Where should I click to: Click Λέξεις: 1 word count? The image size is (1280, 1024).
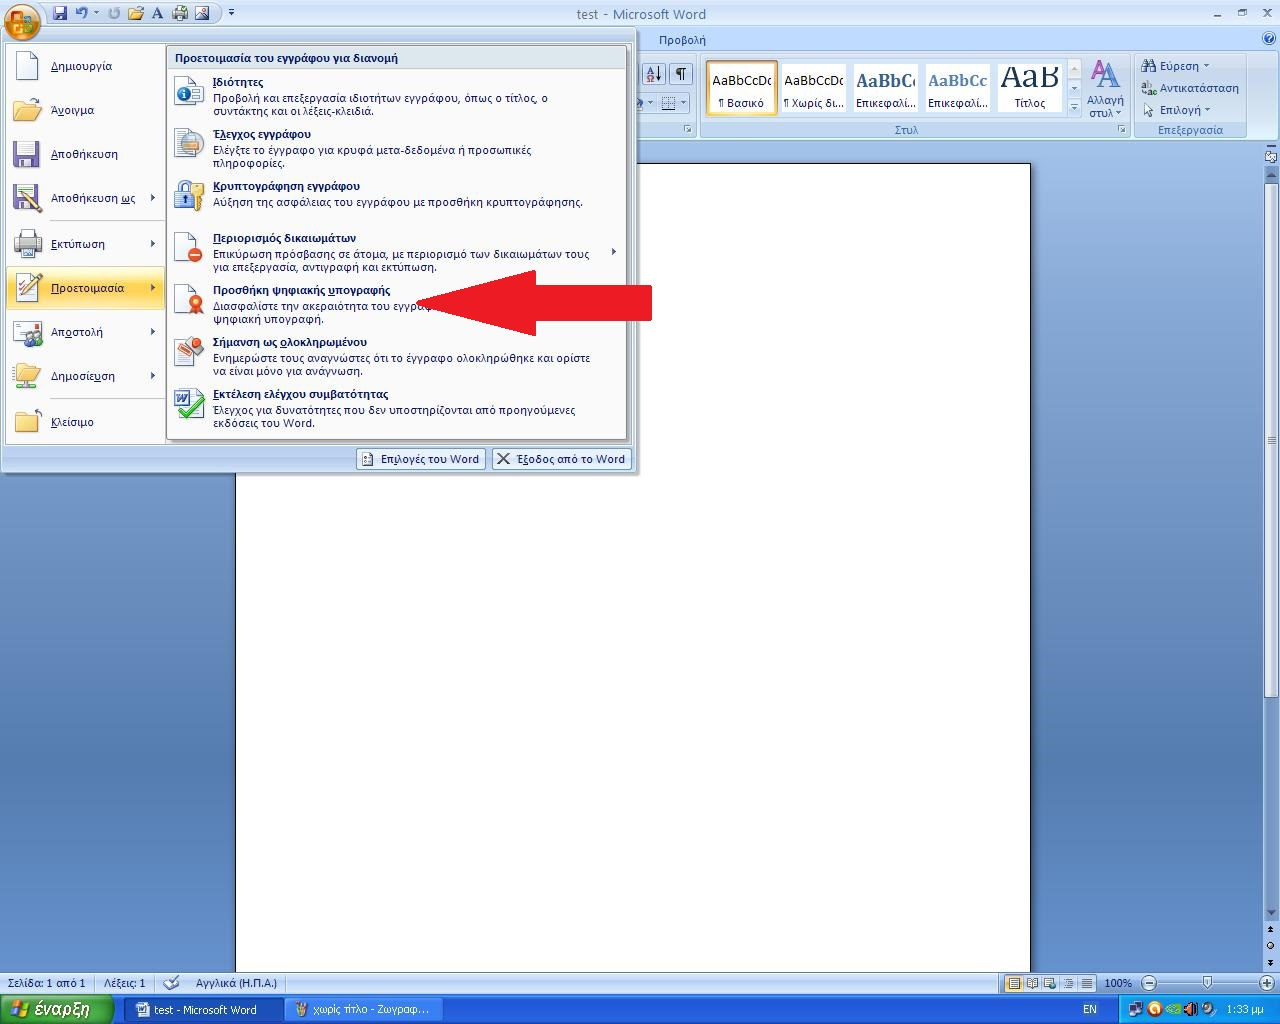[125, 983]
